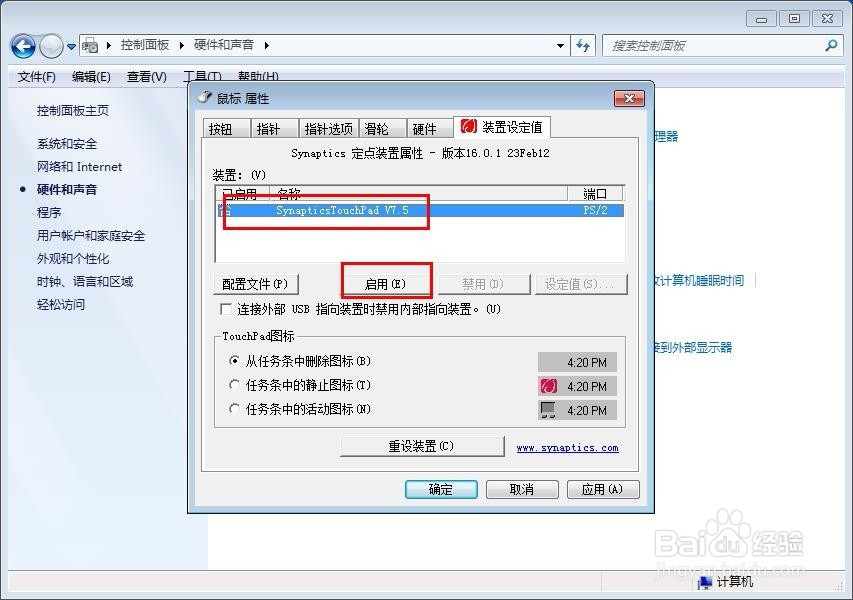This screenshot has height=600, width=853.
Task: Minimize the Control Panel window
Action: tap(761, 19)
